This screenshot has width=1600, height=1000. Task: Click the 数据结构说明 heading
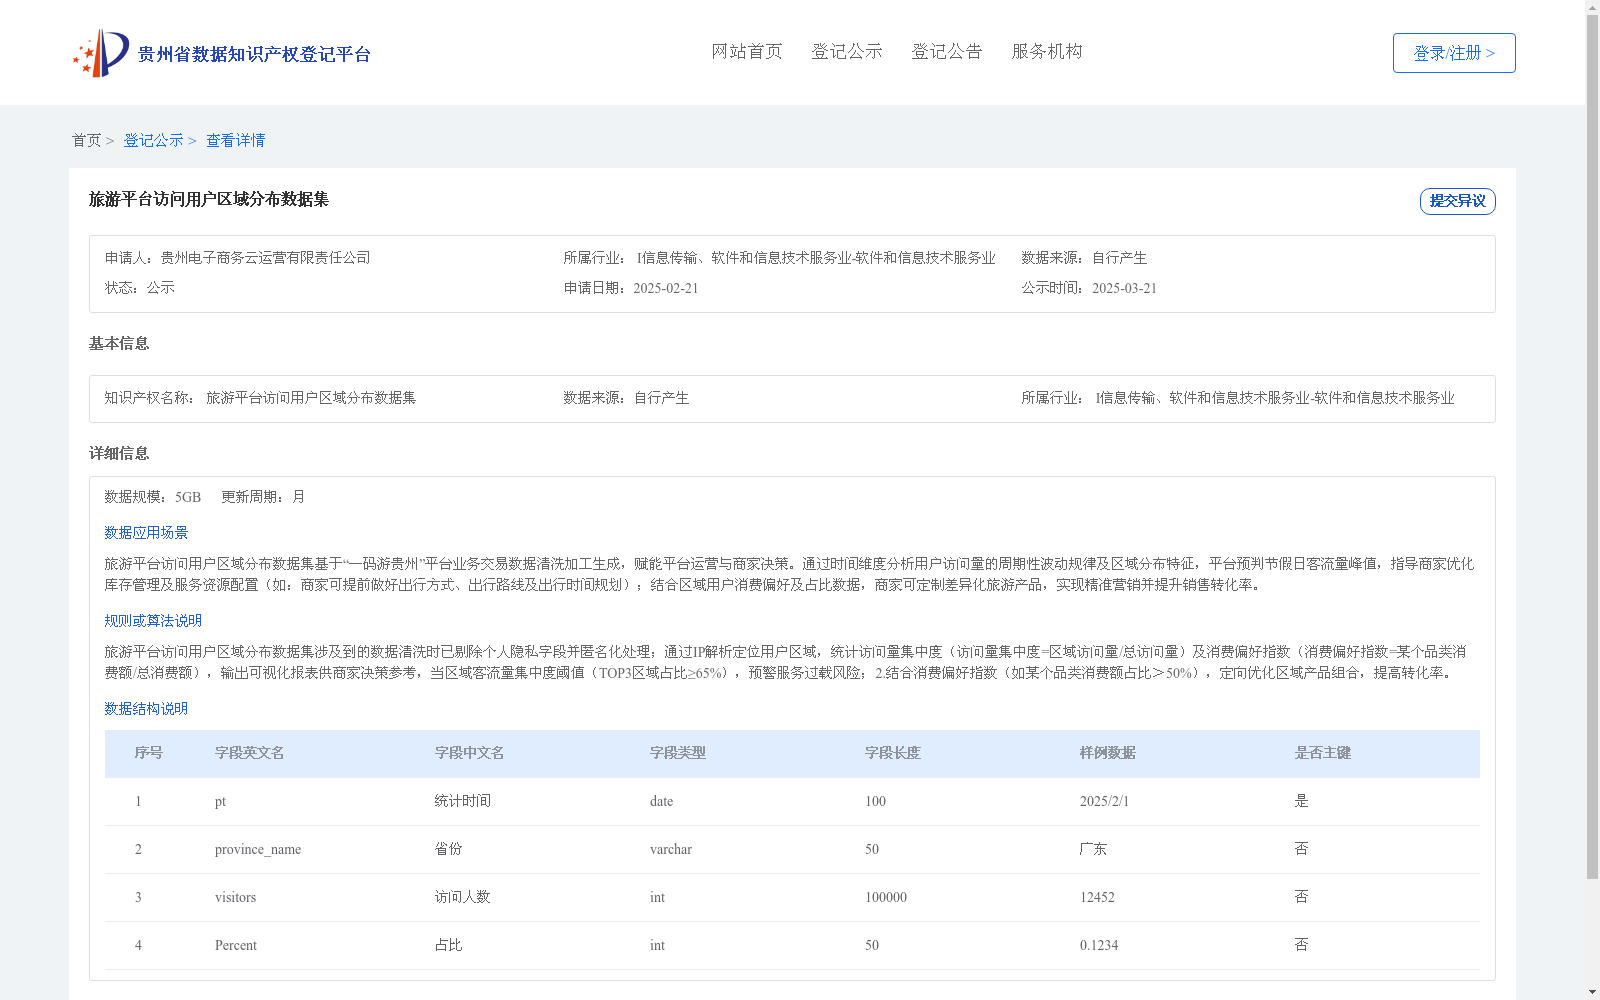click(146, 709)
